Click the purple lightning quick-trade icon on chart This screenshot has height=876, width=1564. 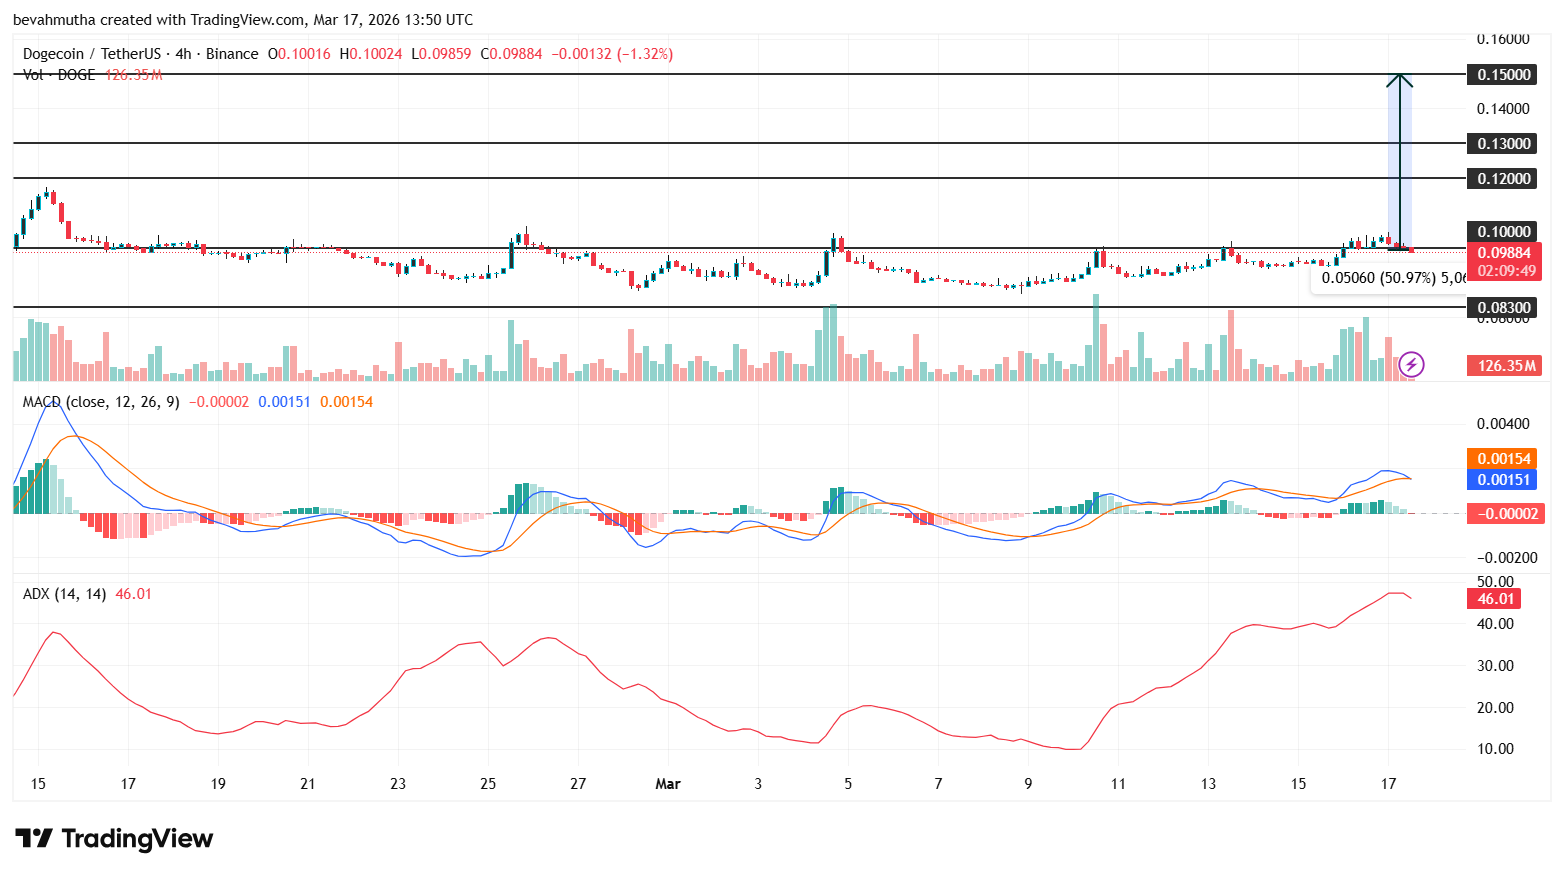[1410, 365]
